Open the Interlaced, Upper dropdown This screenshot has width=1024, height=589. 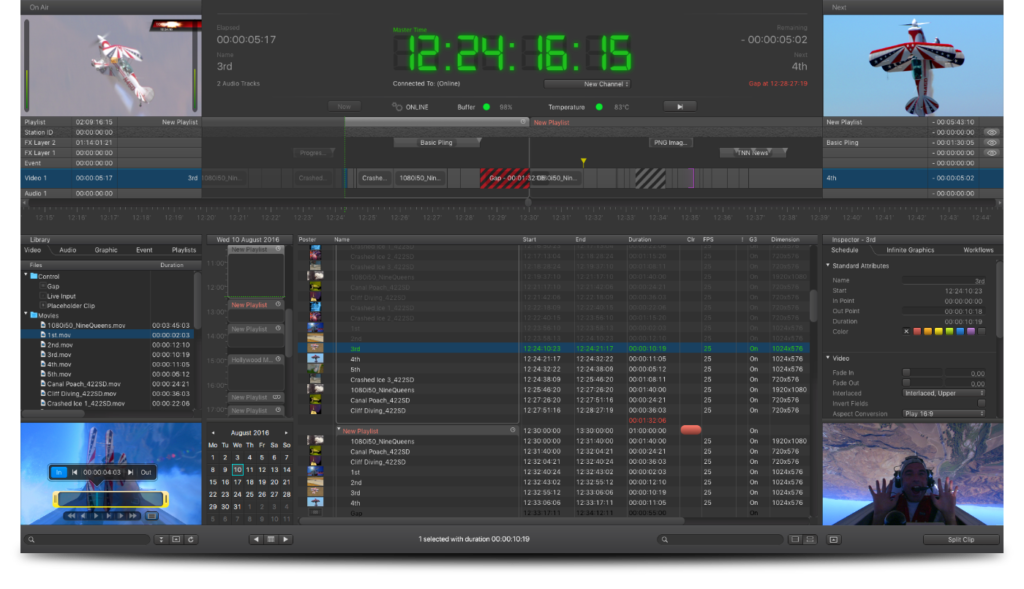click(944, 393)
